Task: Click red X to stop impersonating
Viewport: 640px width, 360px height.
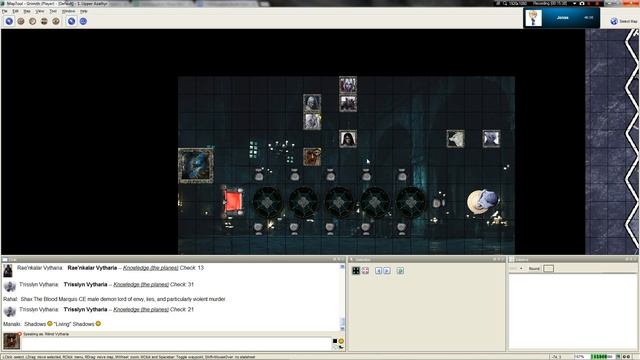Action: pos(20,334)
